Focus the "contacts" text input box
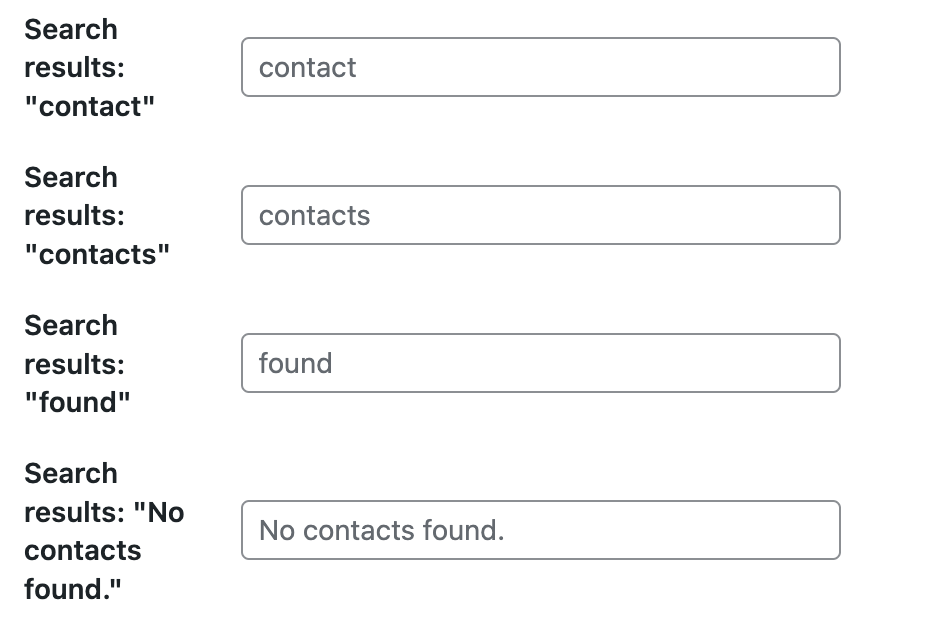This screenshot has height=621, width=949. point(540,215)
